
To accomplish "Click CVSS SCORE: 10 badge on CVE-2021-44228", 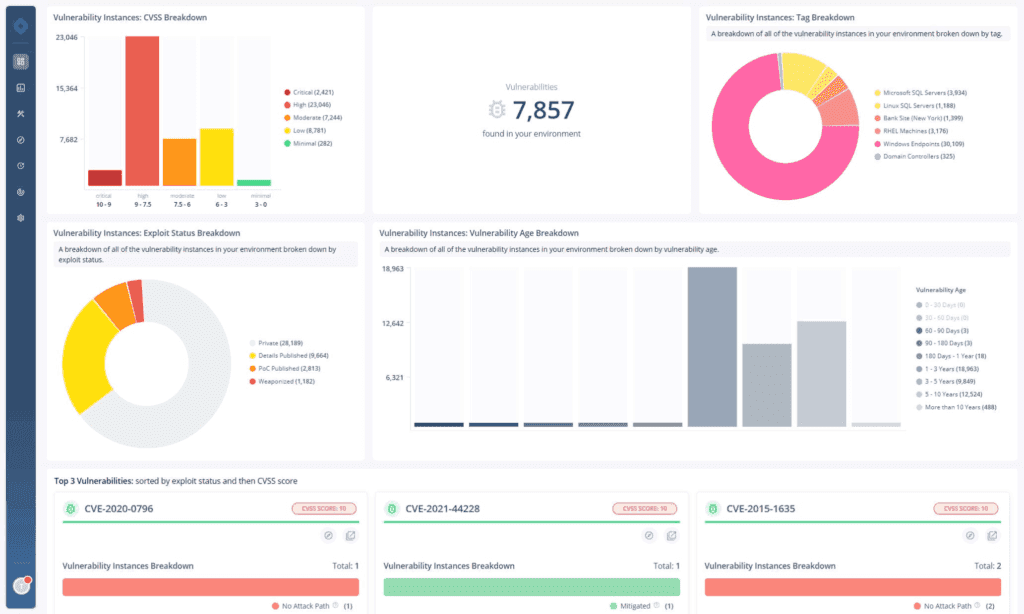I will (x=645, y=509).
